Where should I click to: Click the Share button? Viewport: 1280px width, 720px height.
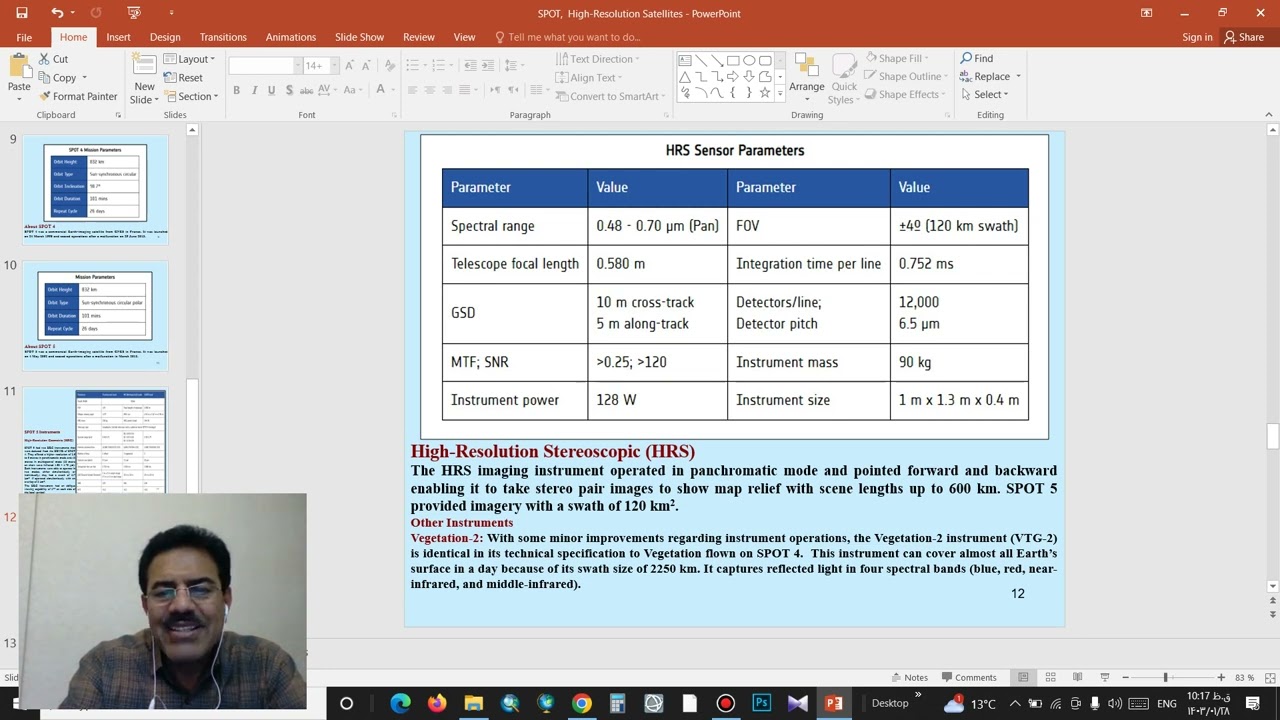click(1244, 37)
